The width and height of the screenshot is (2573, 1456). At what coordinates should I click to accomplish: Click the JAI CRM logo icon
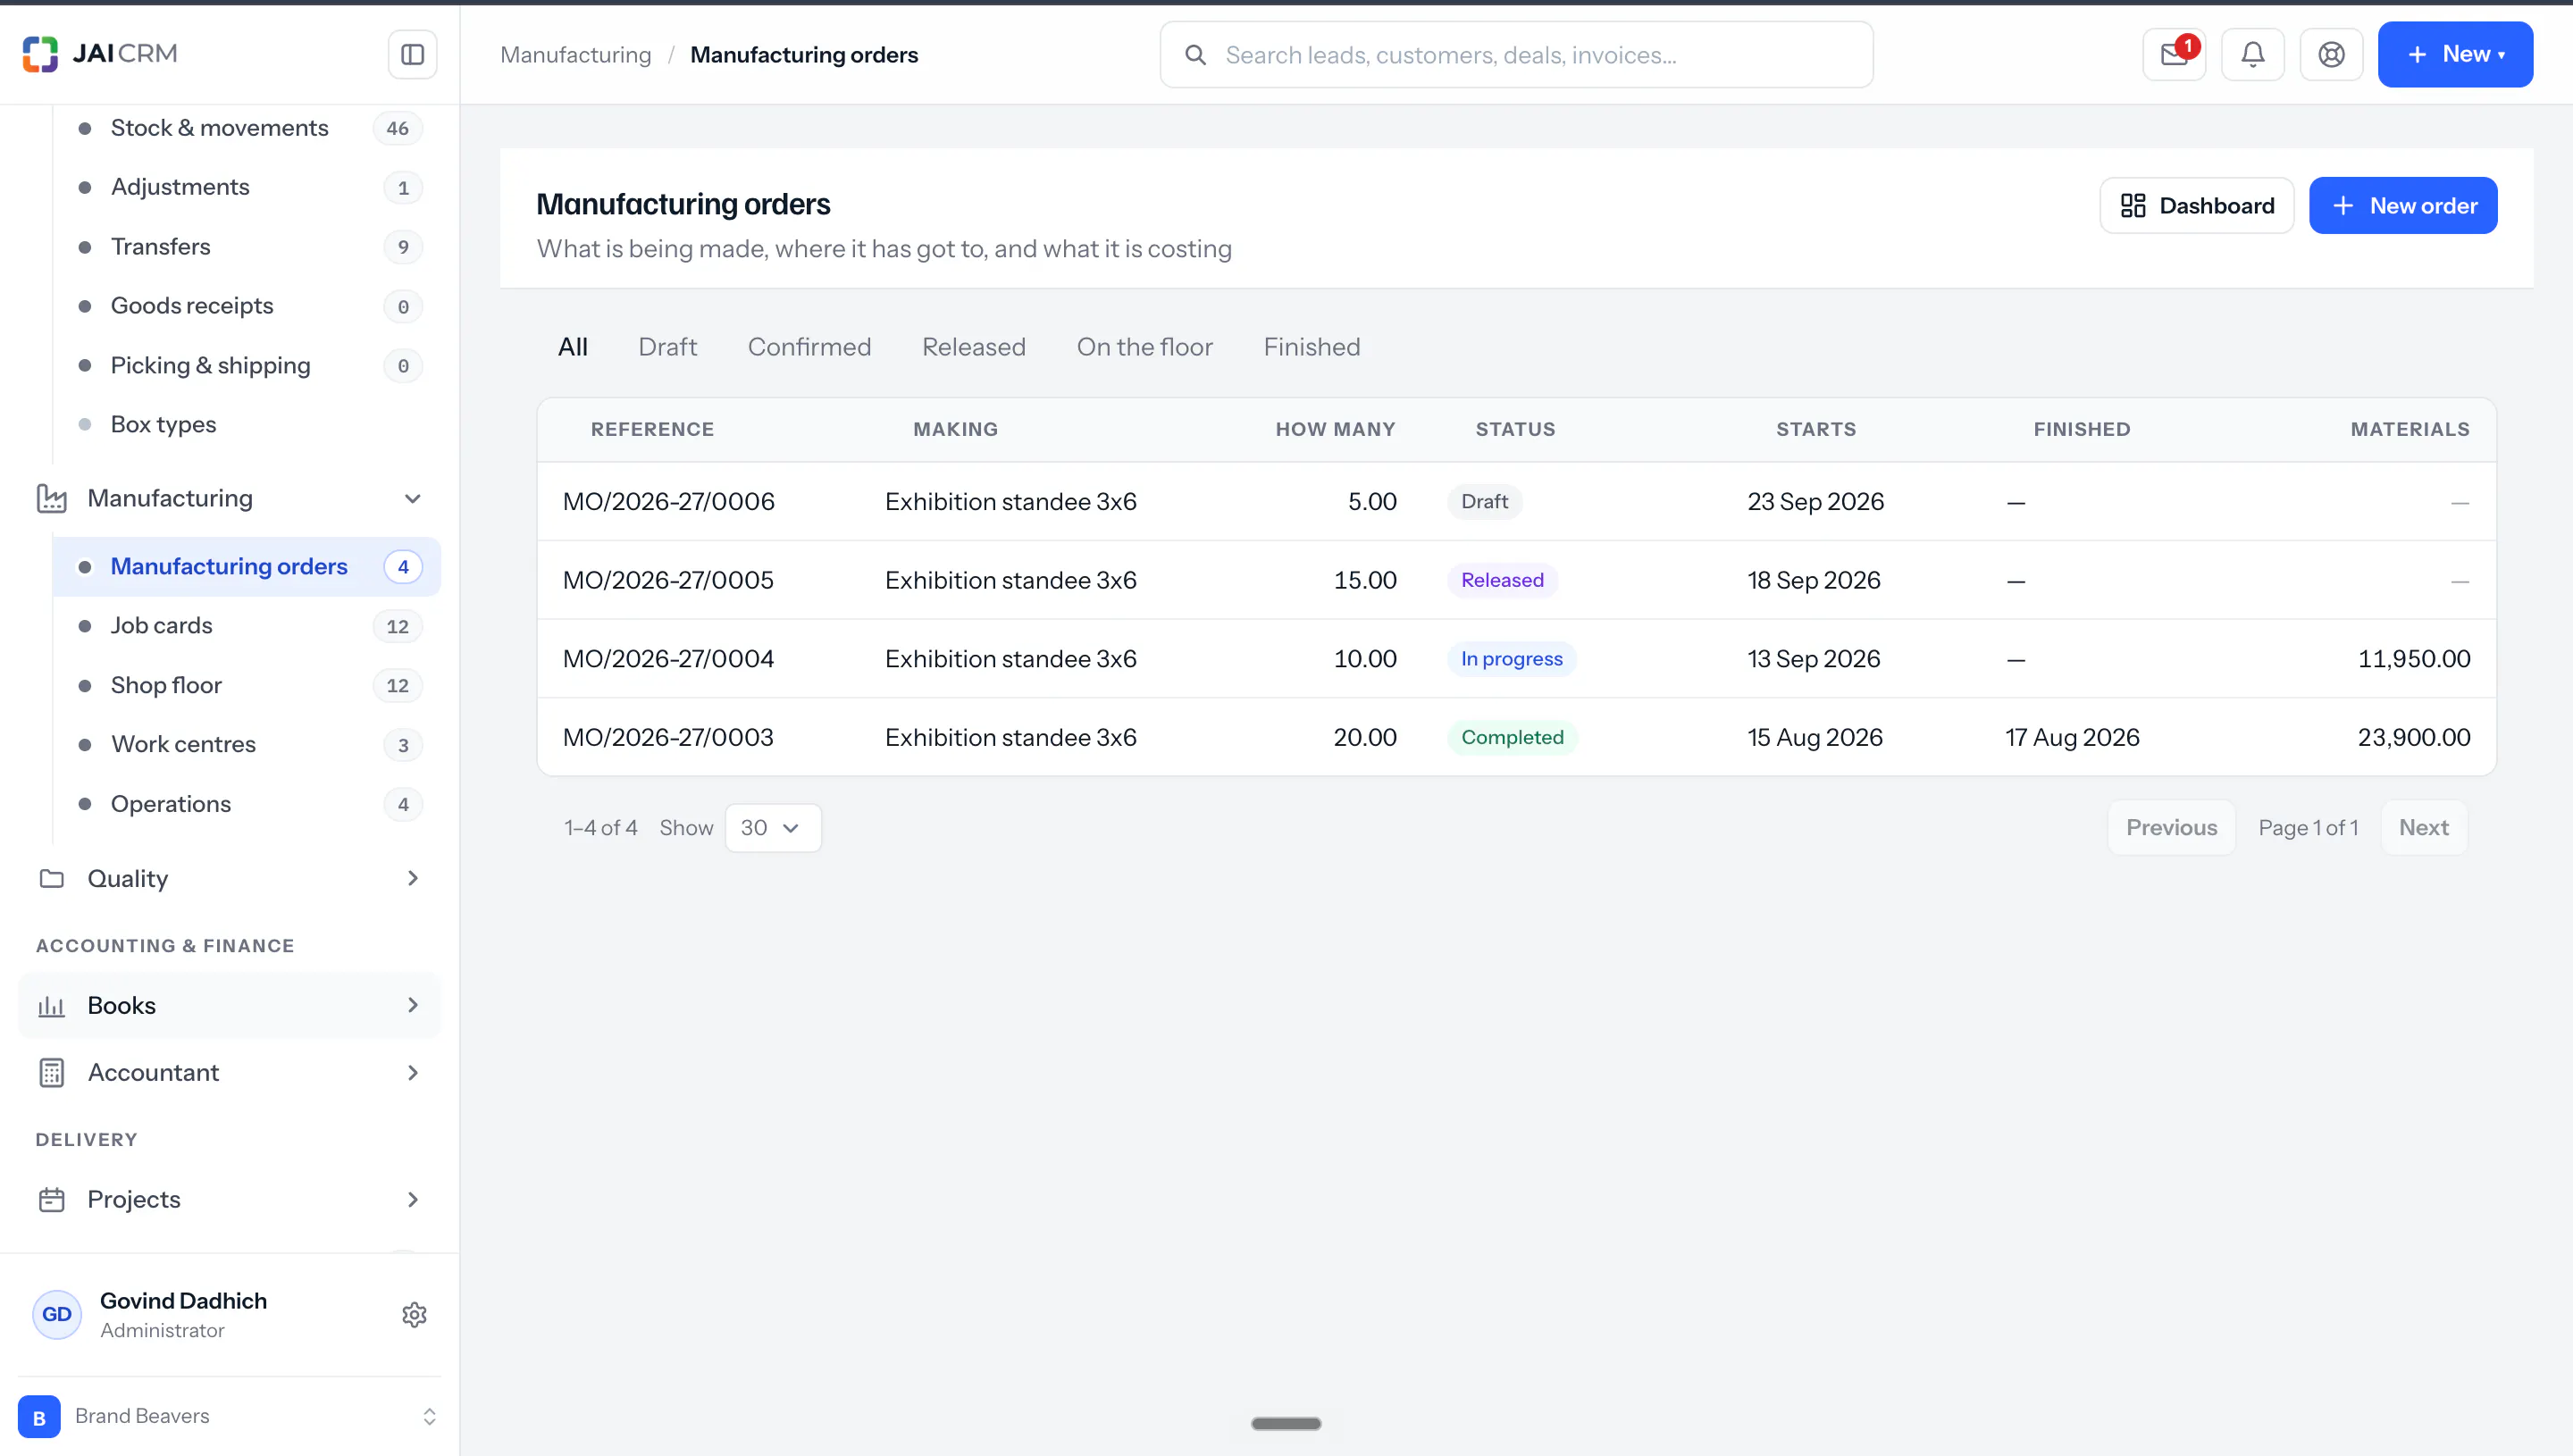40,54
